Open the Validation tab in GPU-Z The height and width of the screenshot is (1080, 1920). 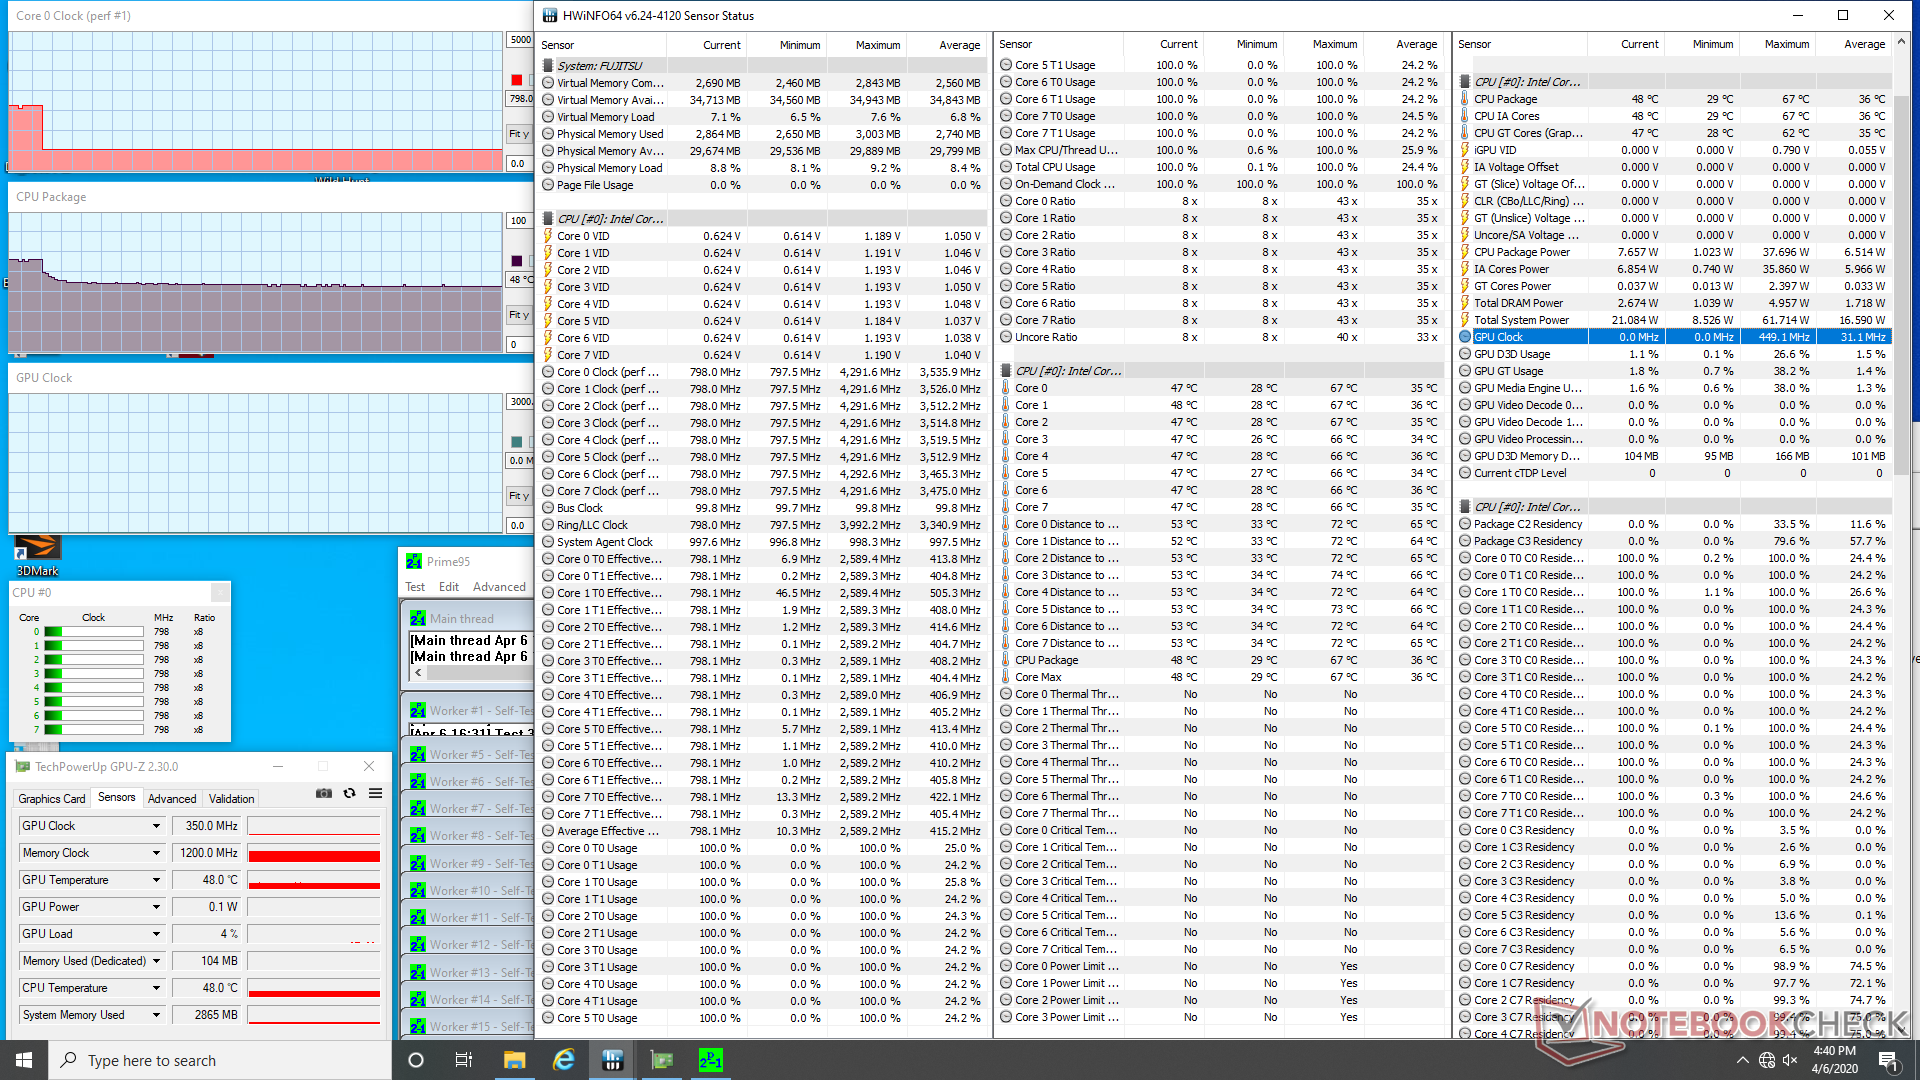231,799
